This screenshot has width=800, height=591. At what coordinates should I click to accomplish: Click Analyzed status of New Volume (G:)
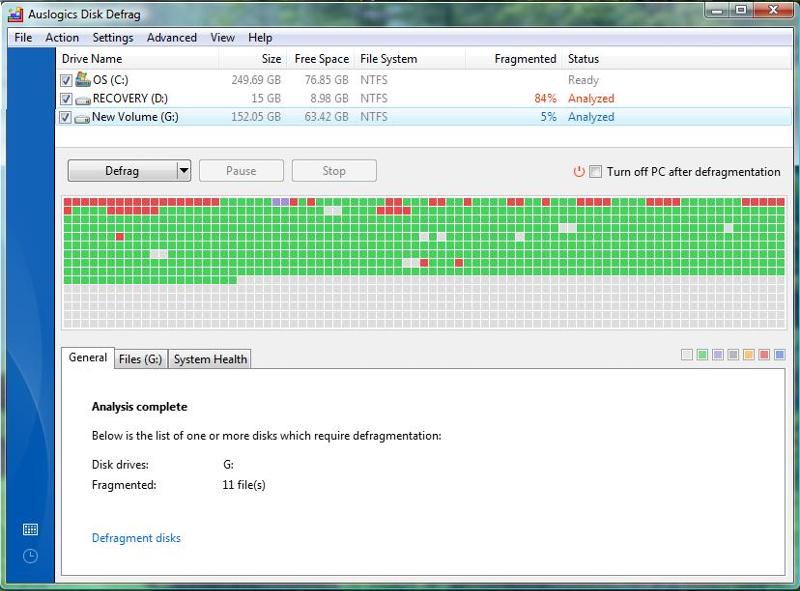[x=591, y=117]
